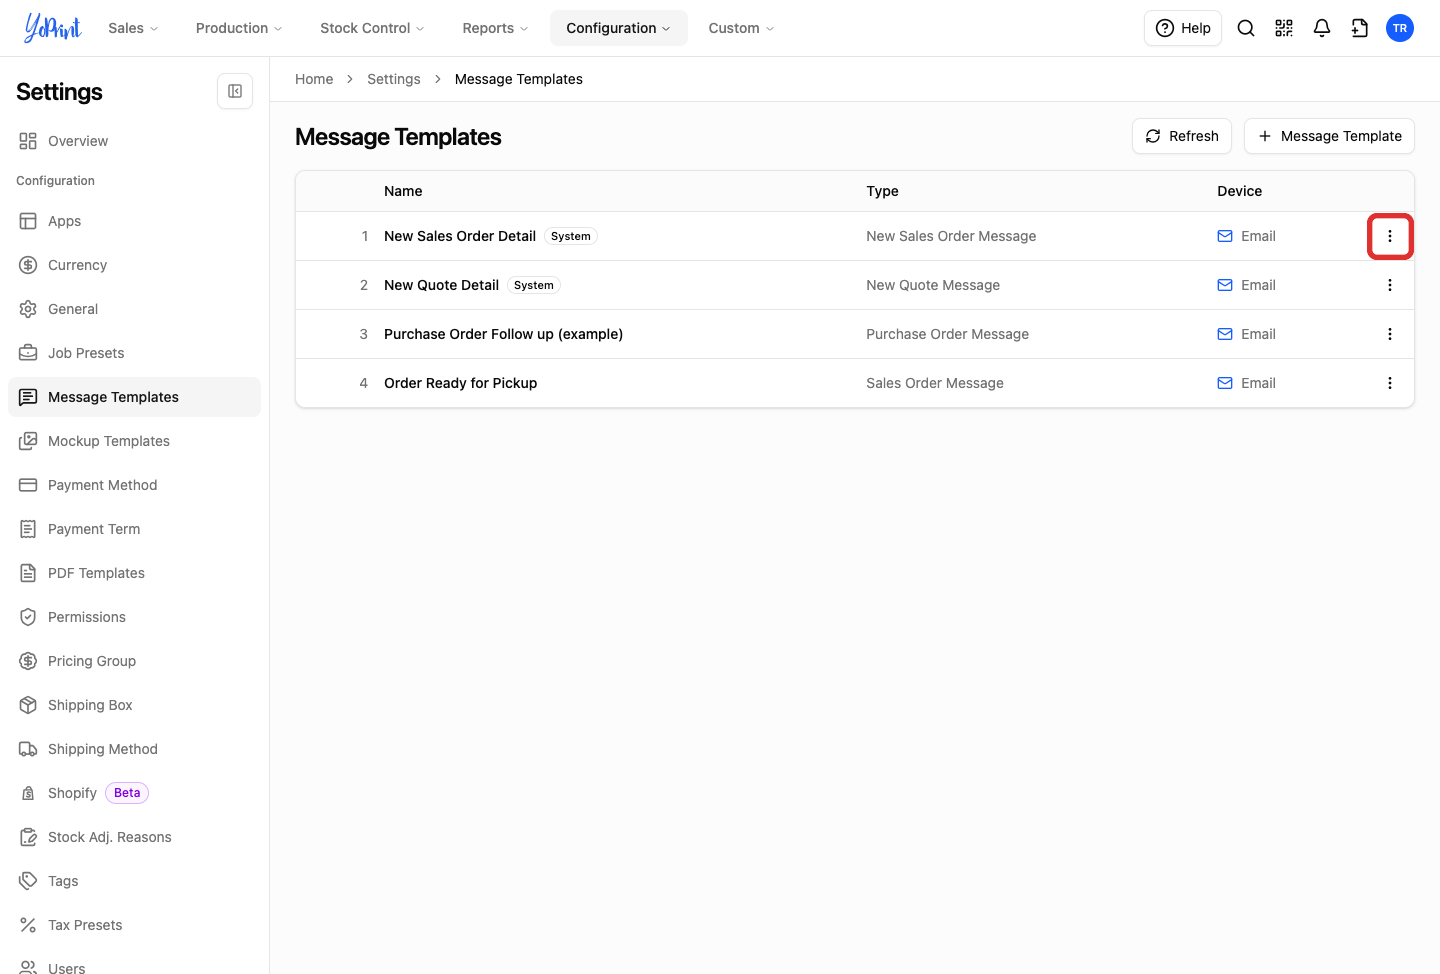Expand the Stock Control menu
This screenshot has height=974, width=1440.
[x=372, y=28]
